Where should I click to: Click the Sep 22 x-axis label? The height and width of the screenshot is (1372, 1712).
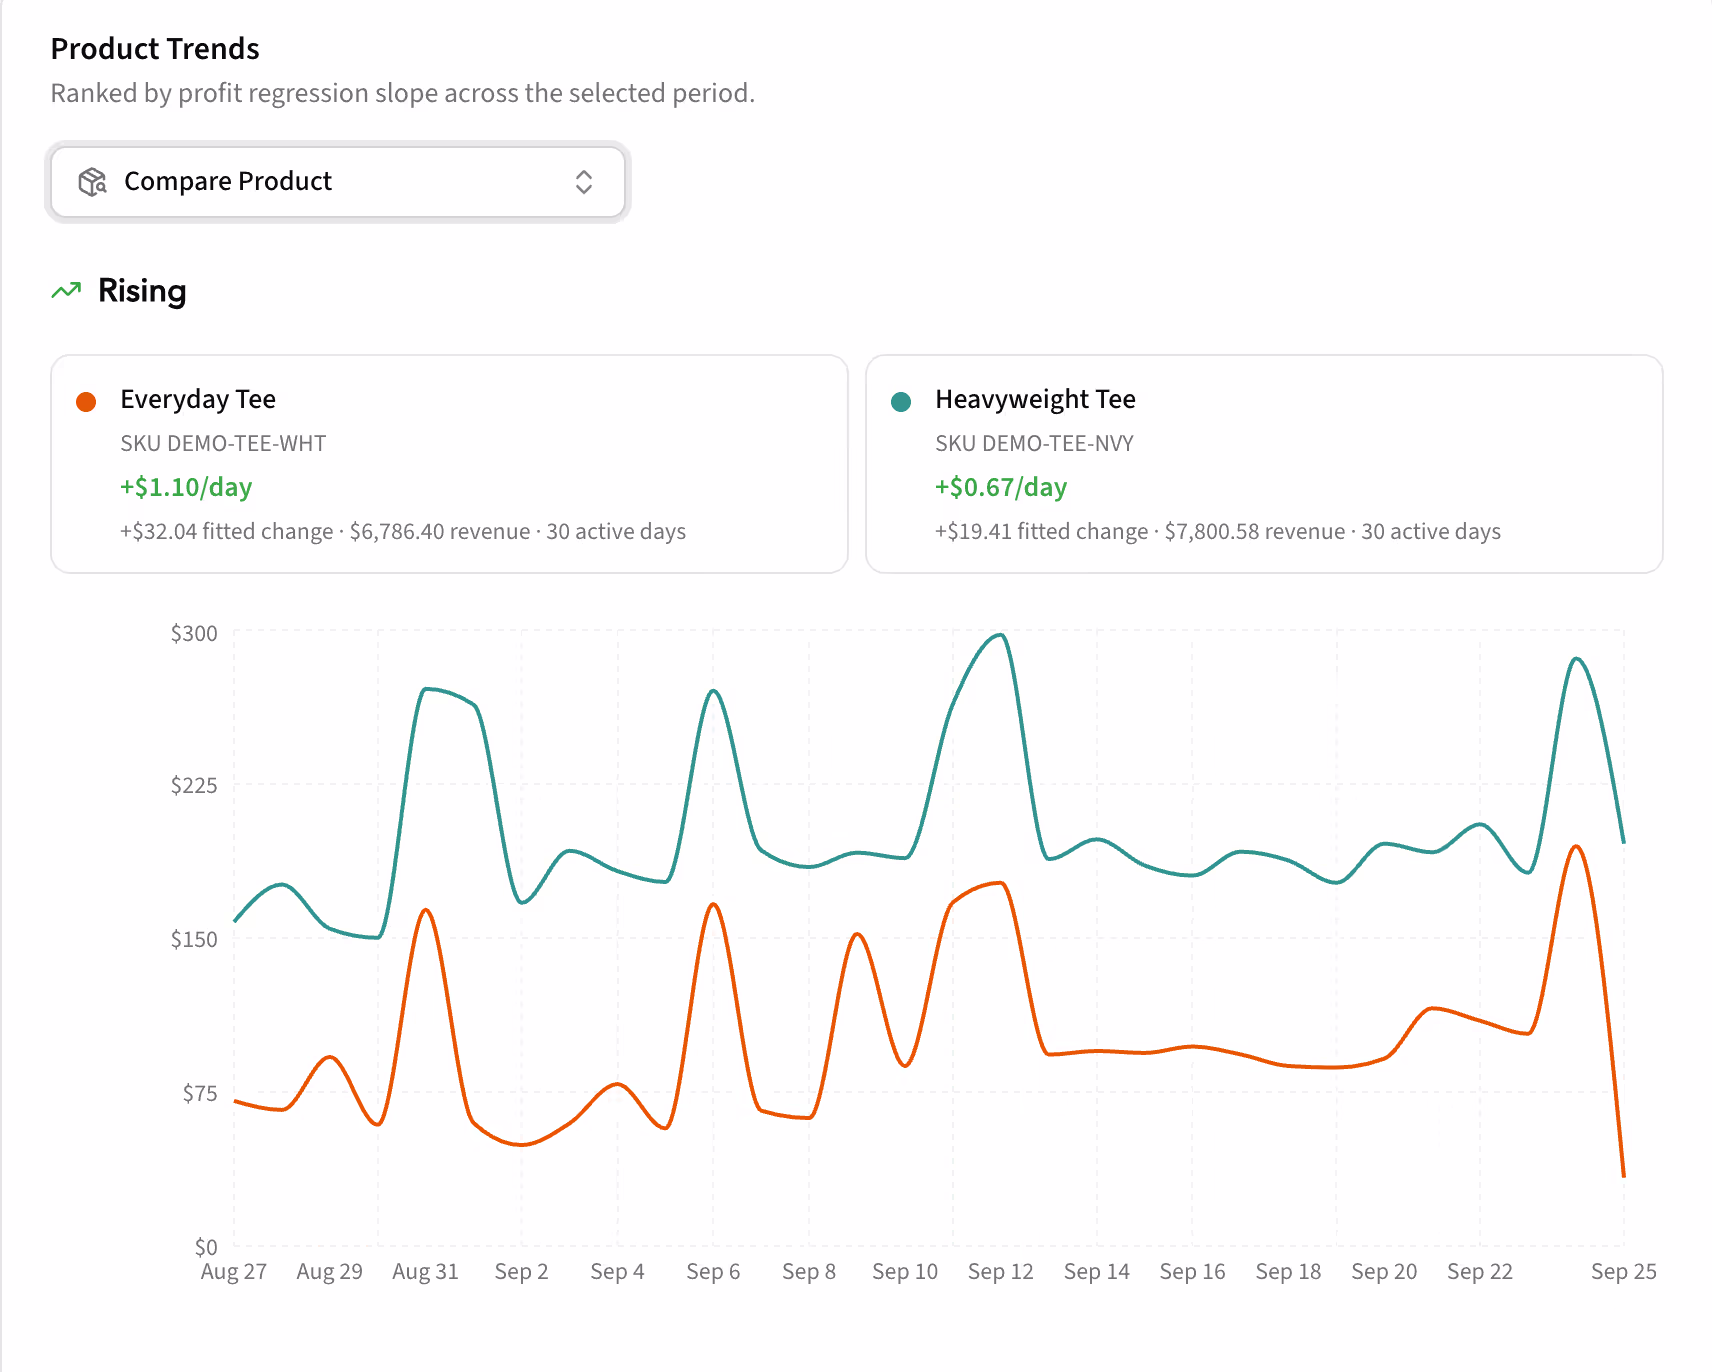[1480, 1272]
